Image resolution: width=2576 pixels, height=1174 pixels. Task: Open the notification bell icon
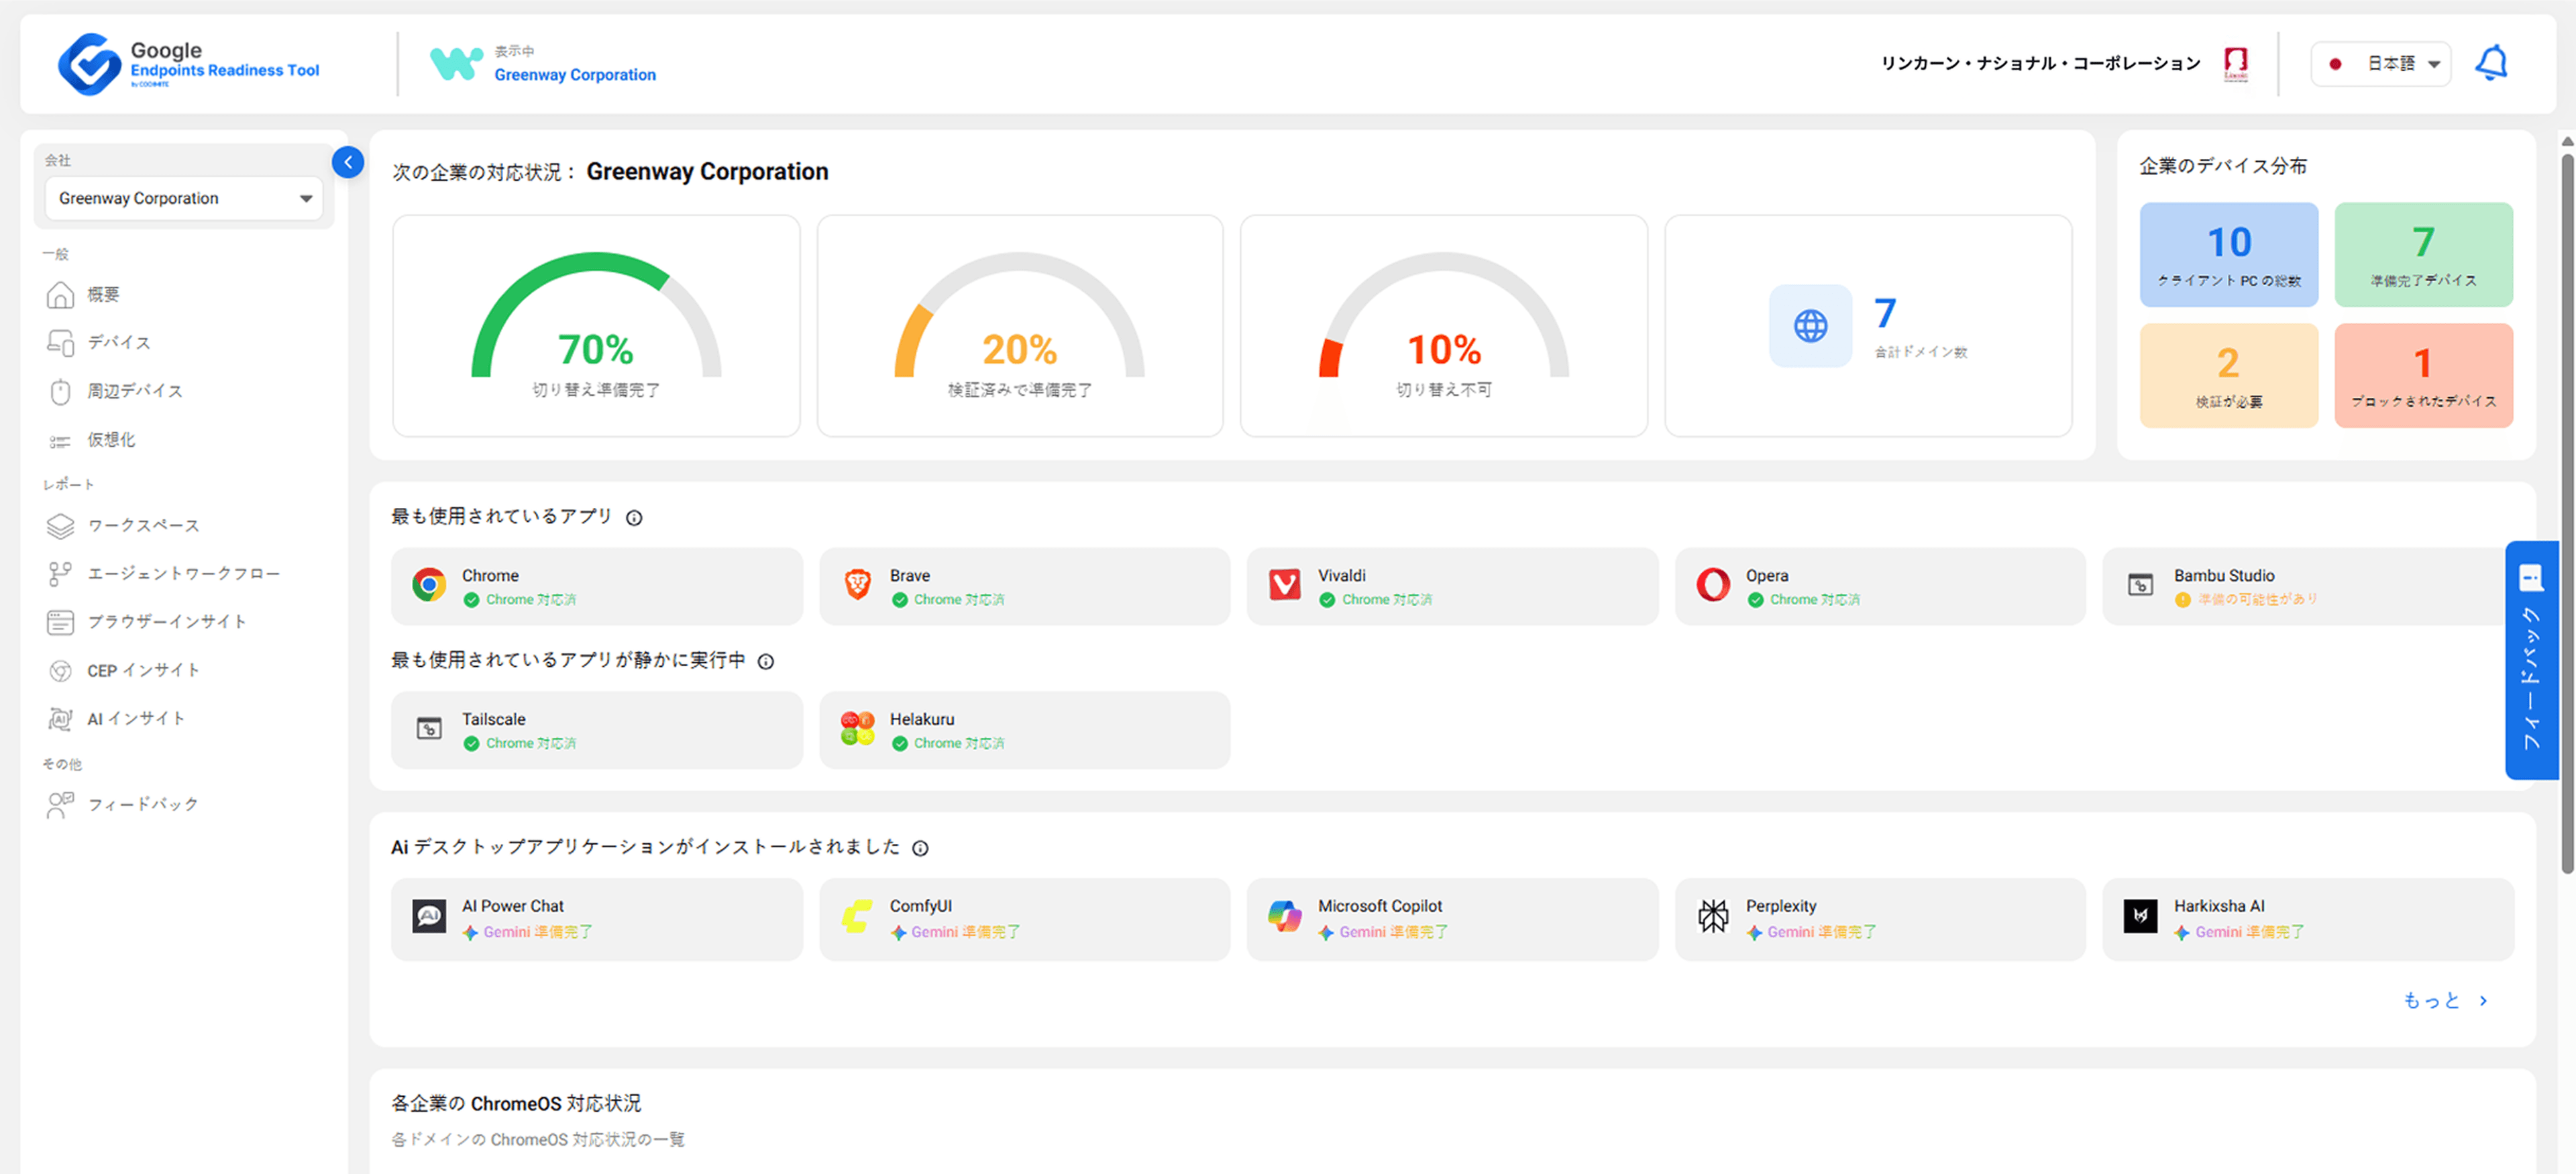coord(2490,63)
